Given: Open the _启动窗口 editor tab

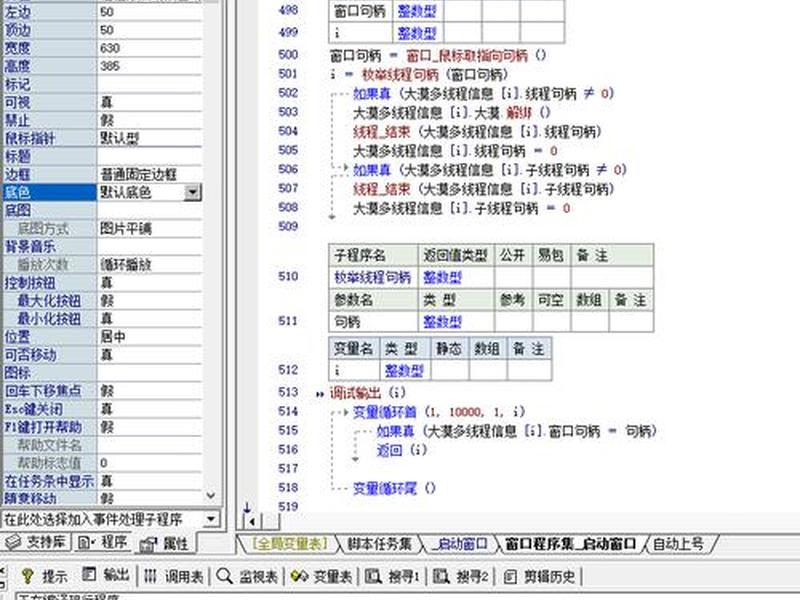Looking at the screenshot, I should (459, 543).
